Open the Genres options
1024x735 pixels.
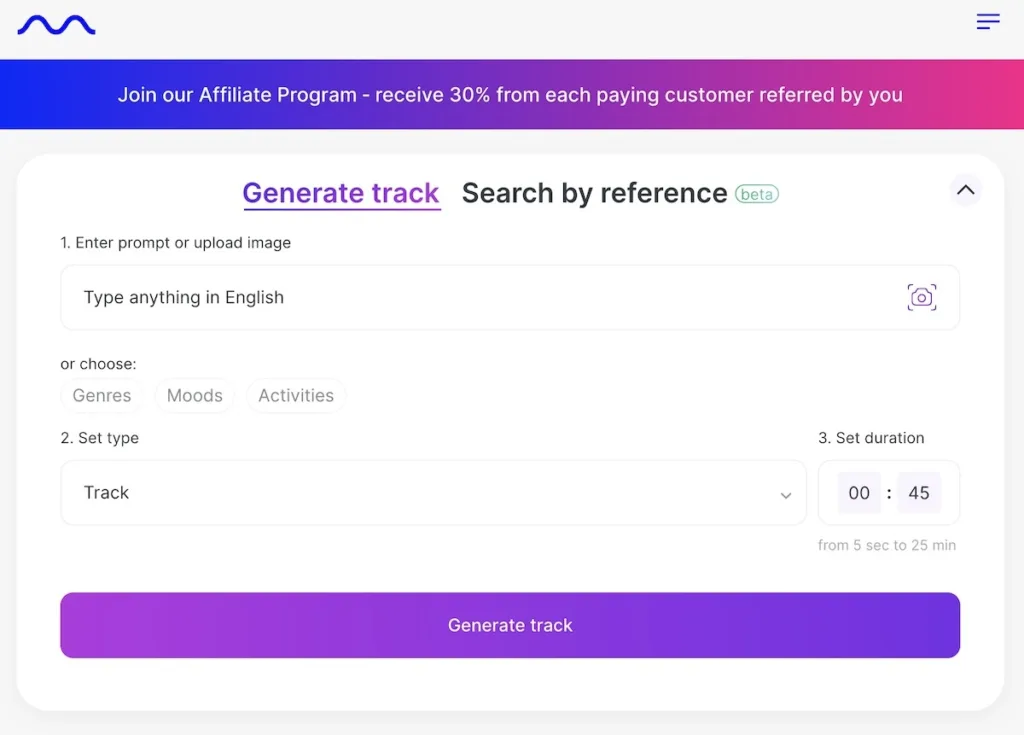coord(102,395)
